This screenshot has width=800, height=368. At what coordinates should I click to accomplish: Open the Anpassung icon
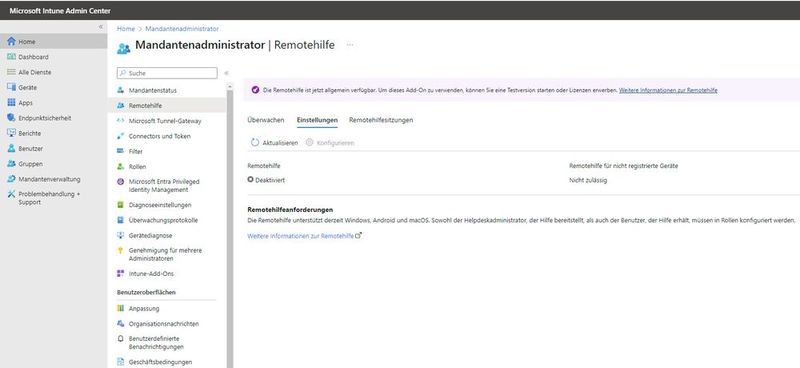(120, 308)
